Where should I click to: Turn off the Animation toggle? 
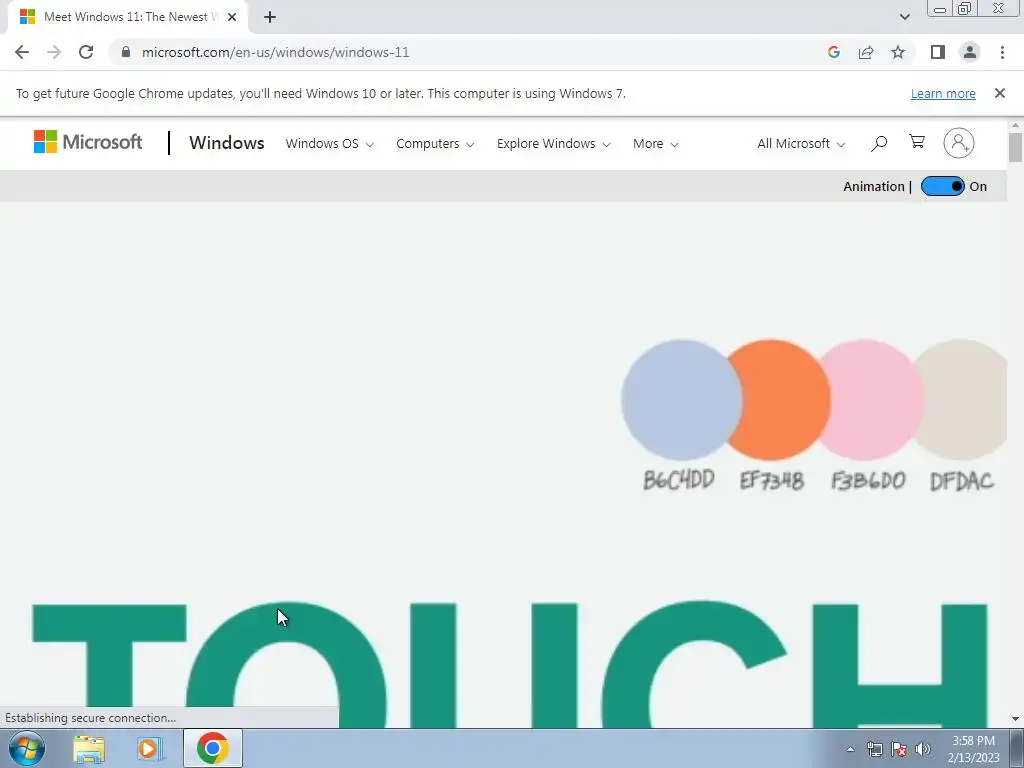coord(942,186)
